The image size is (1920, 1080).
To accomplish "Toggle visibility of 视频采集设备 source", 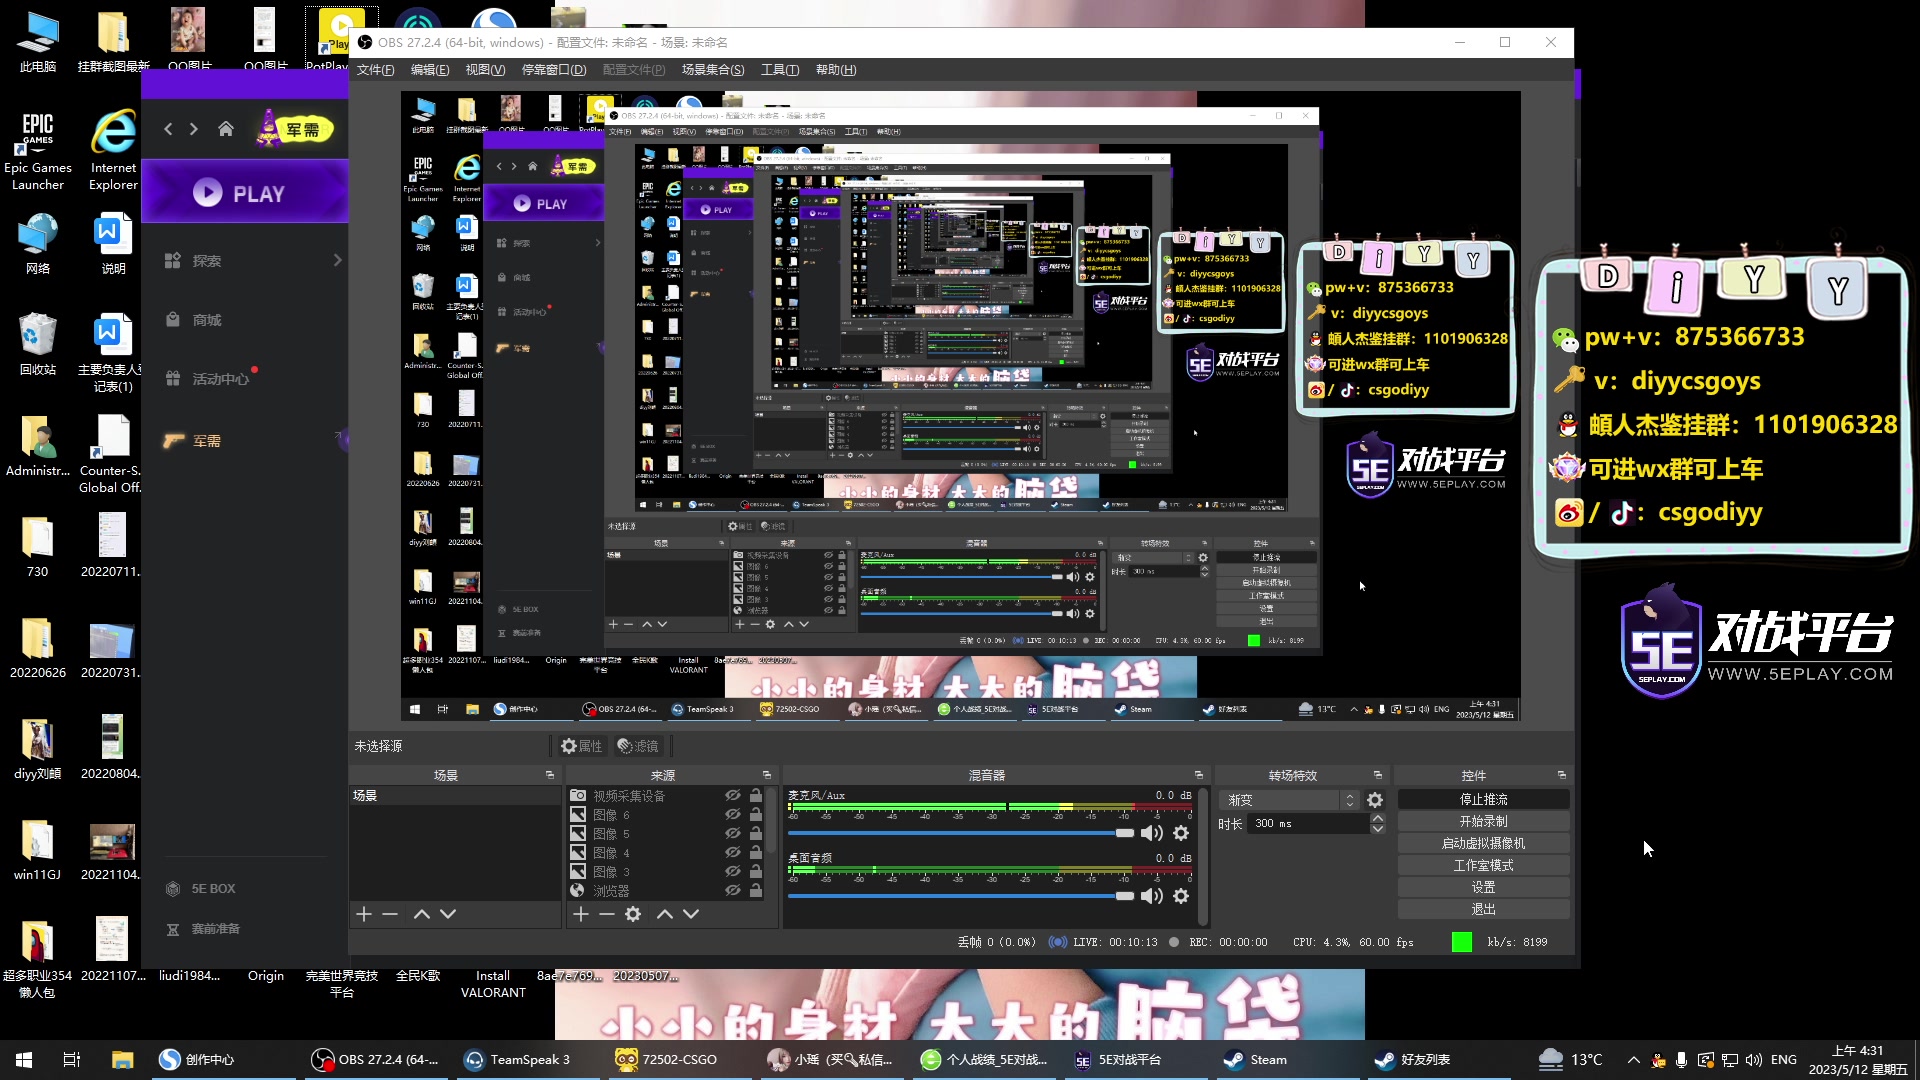I will 733,796.
